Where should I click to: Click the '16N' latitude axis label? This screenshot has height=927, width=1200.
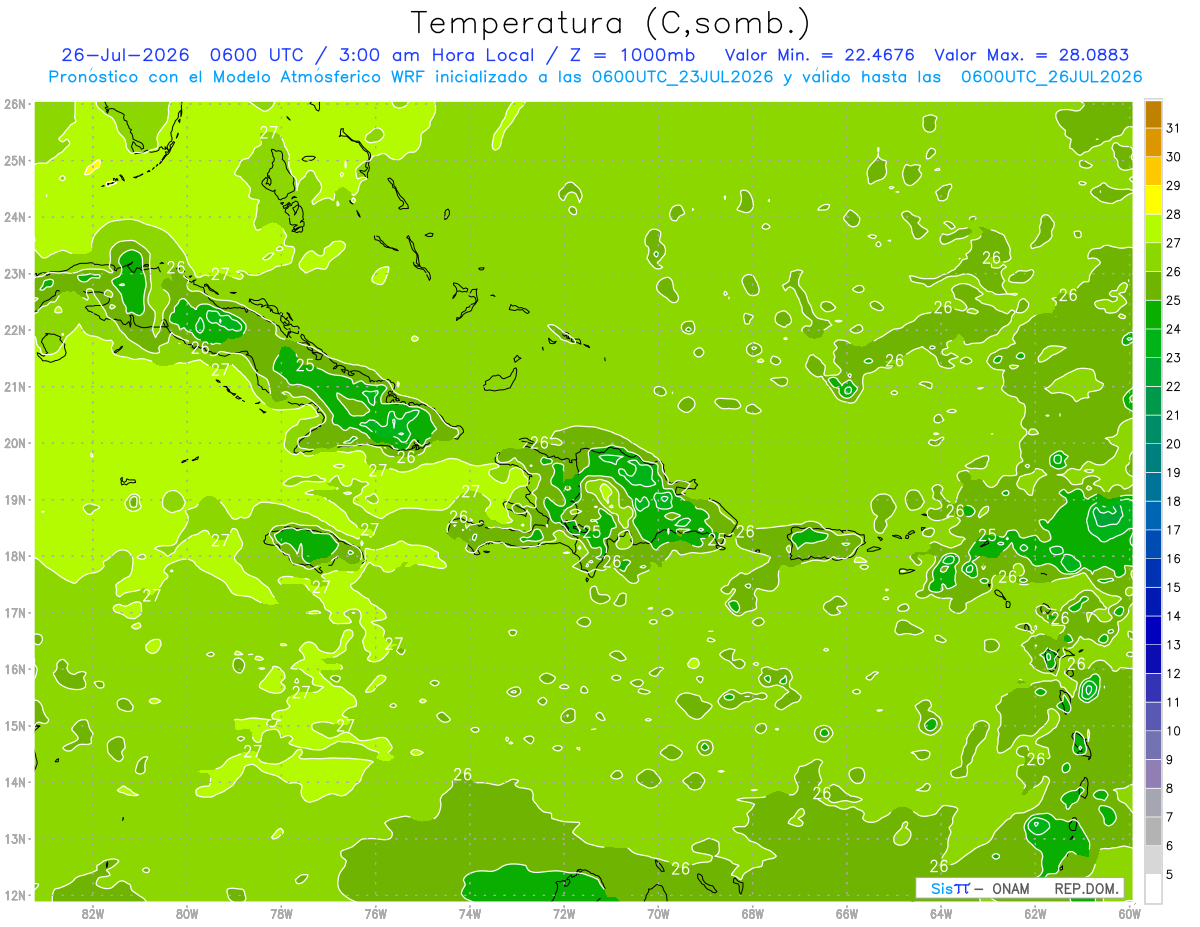[x=15, y=669]
